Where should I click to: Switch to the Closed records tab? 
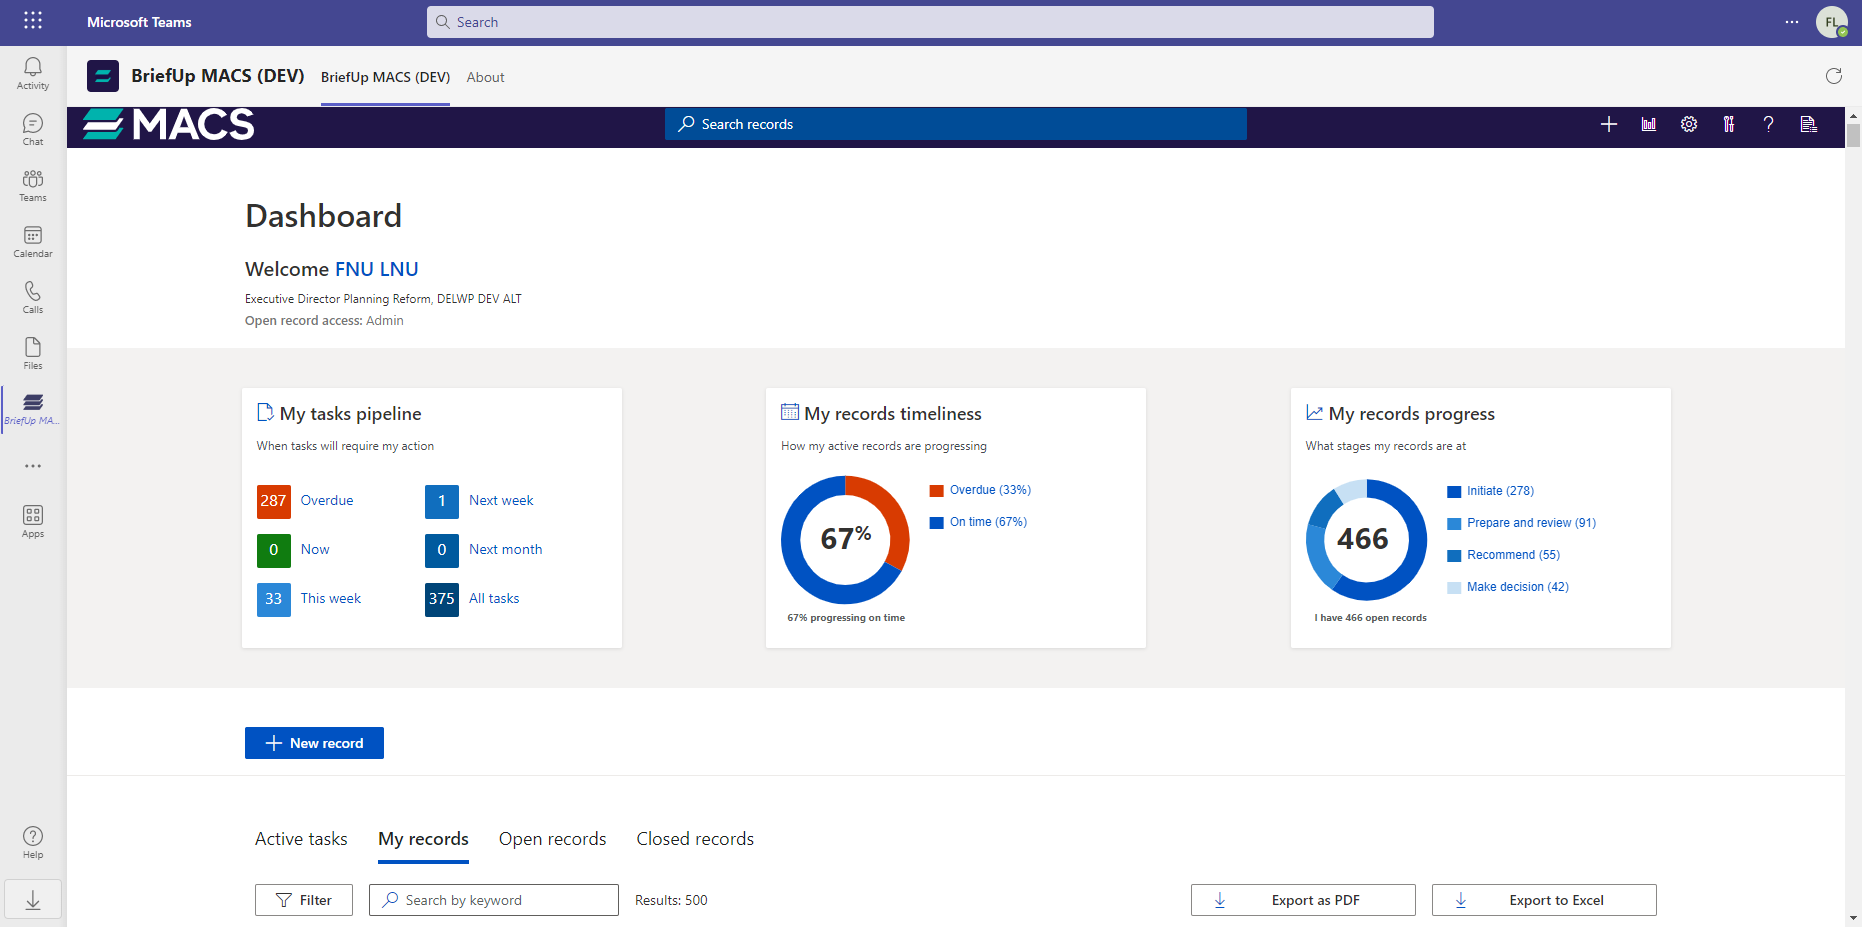pyautogui.click(x=695, y=839)
